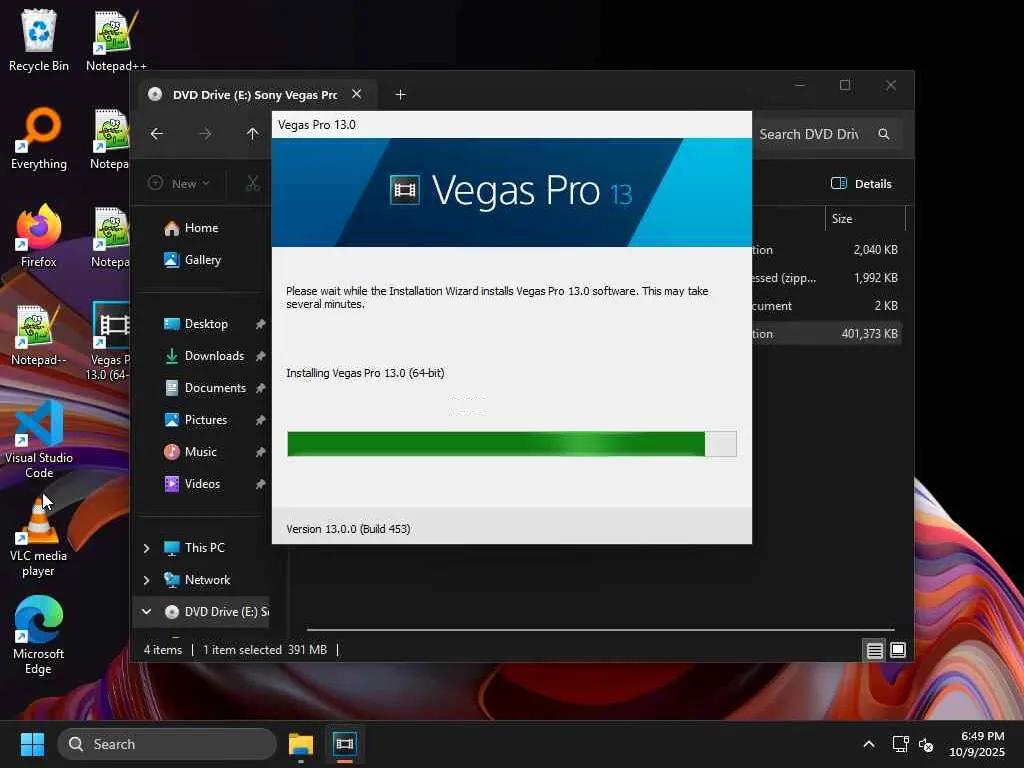Open Visual Studio Code desktop shortcut
1024x768 pixels.
click(x=39, y=439)
